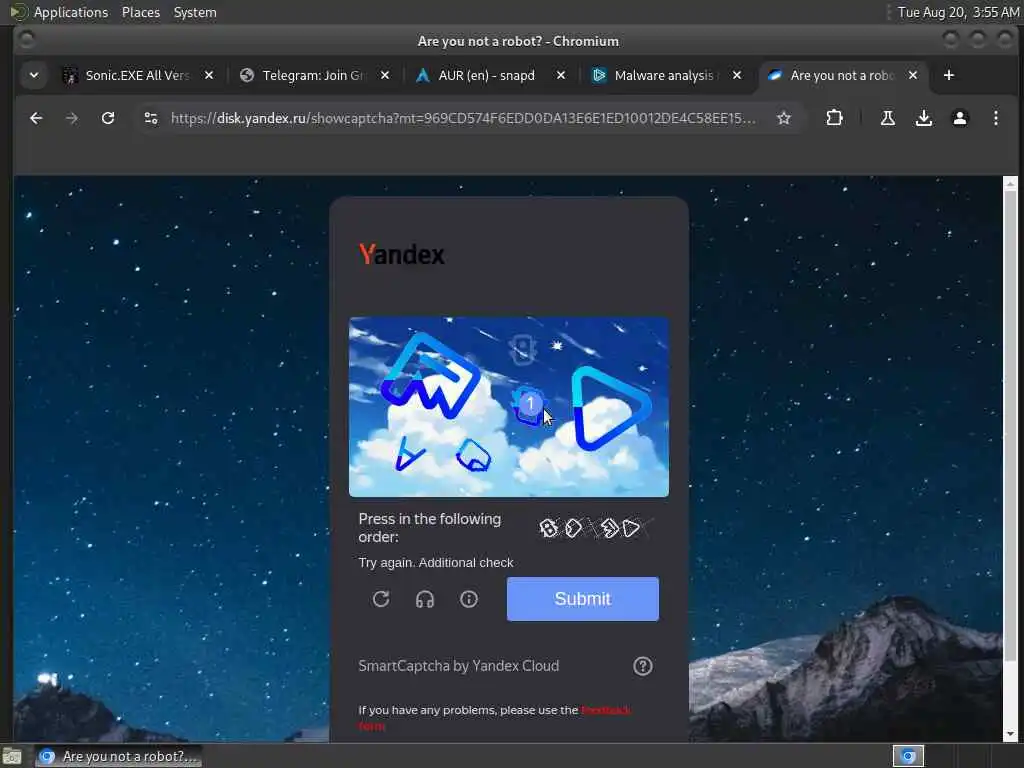1024x768 pixels.
Task: Click the small pentagon shape at the bottom of the captcha
Action: coord(474,455)
